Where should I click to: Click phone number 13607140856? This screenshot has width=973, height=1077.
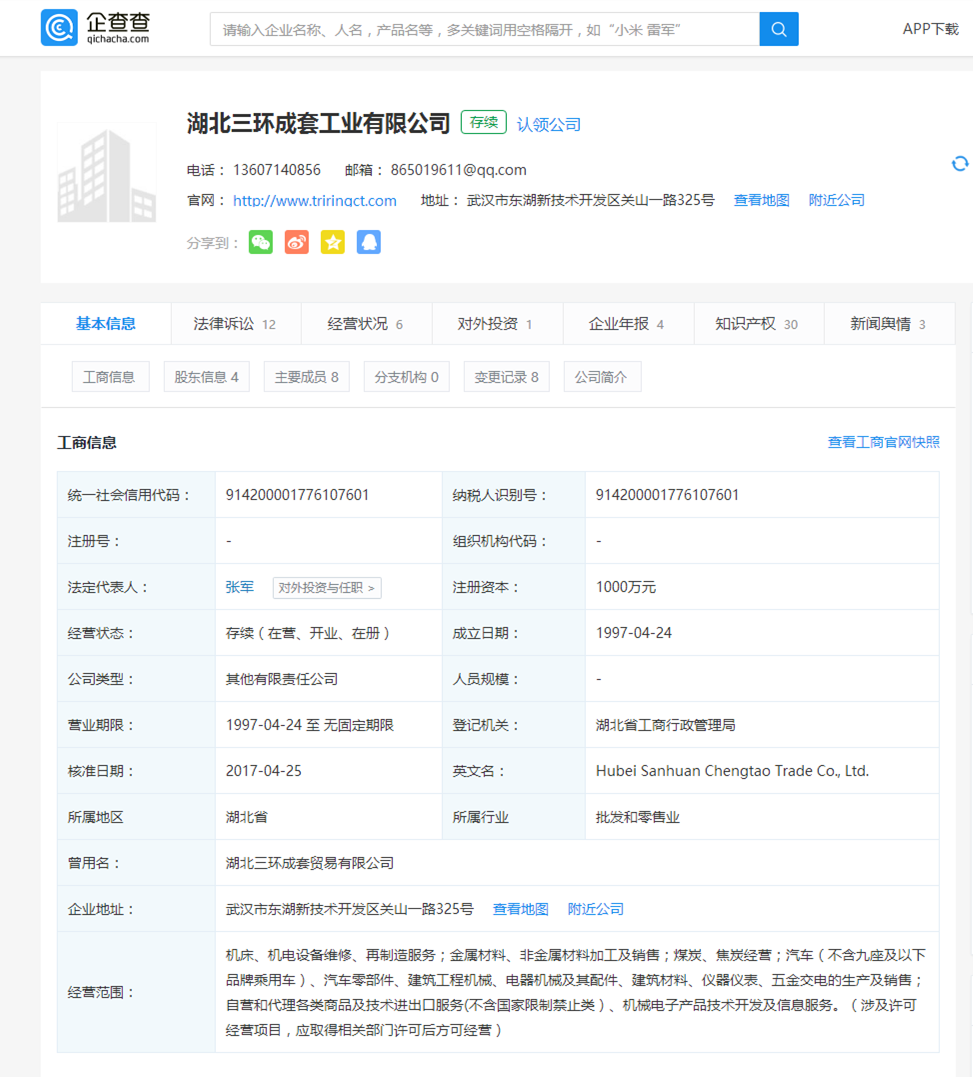(277, 170)
